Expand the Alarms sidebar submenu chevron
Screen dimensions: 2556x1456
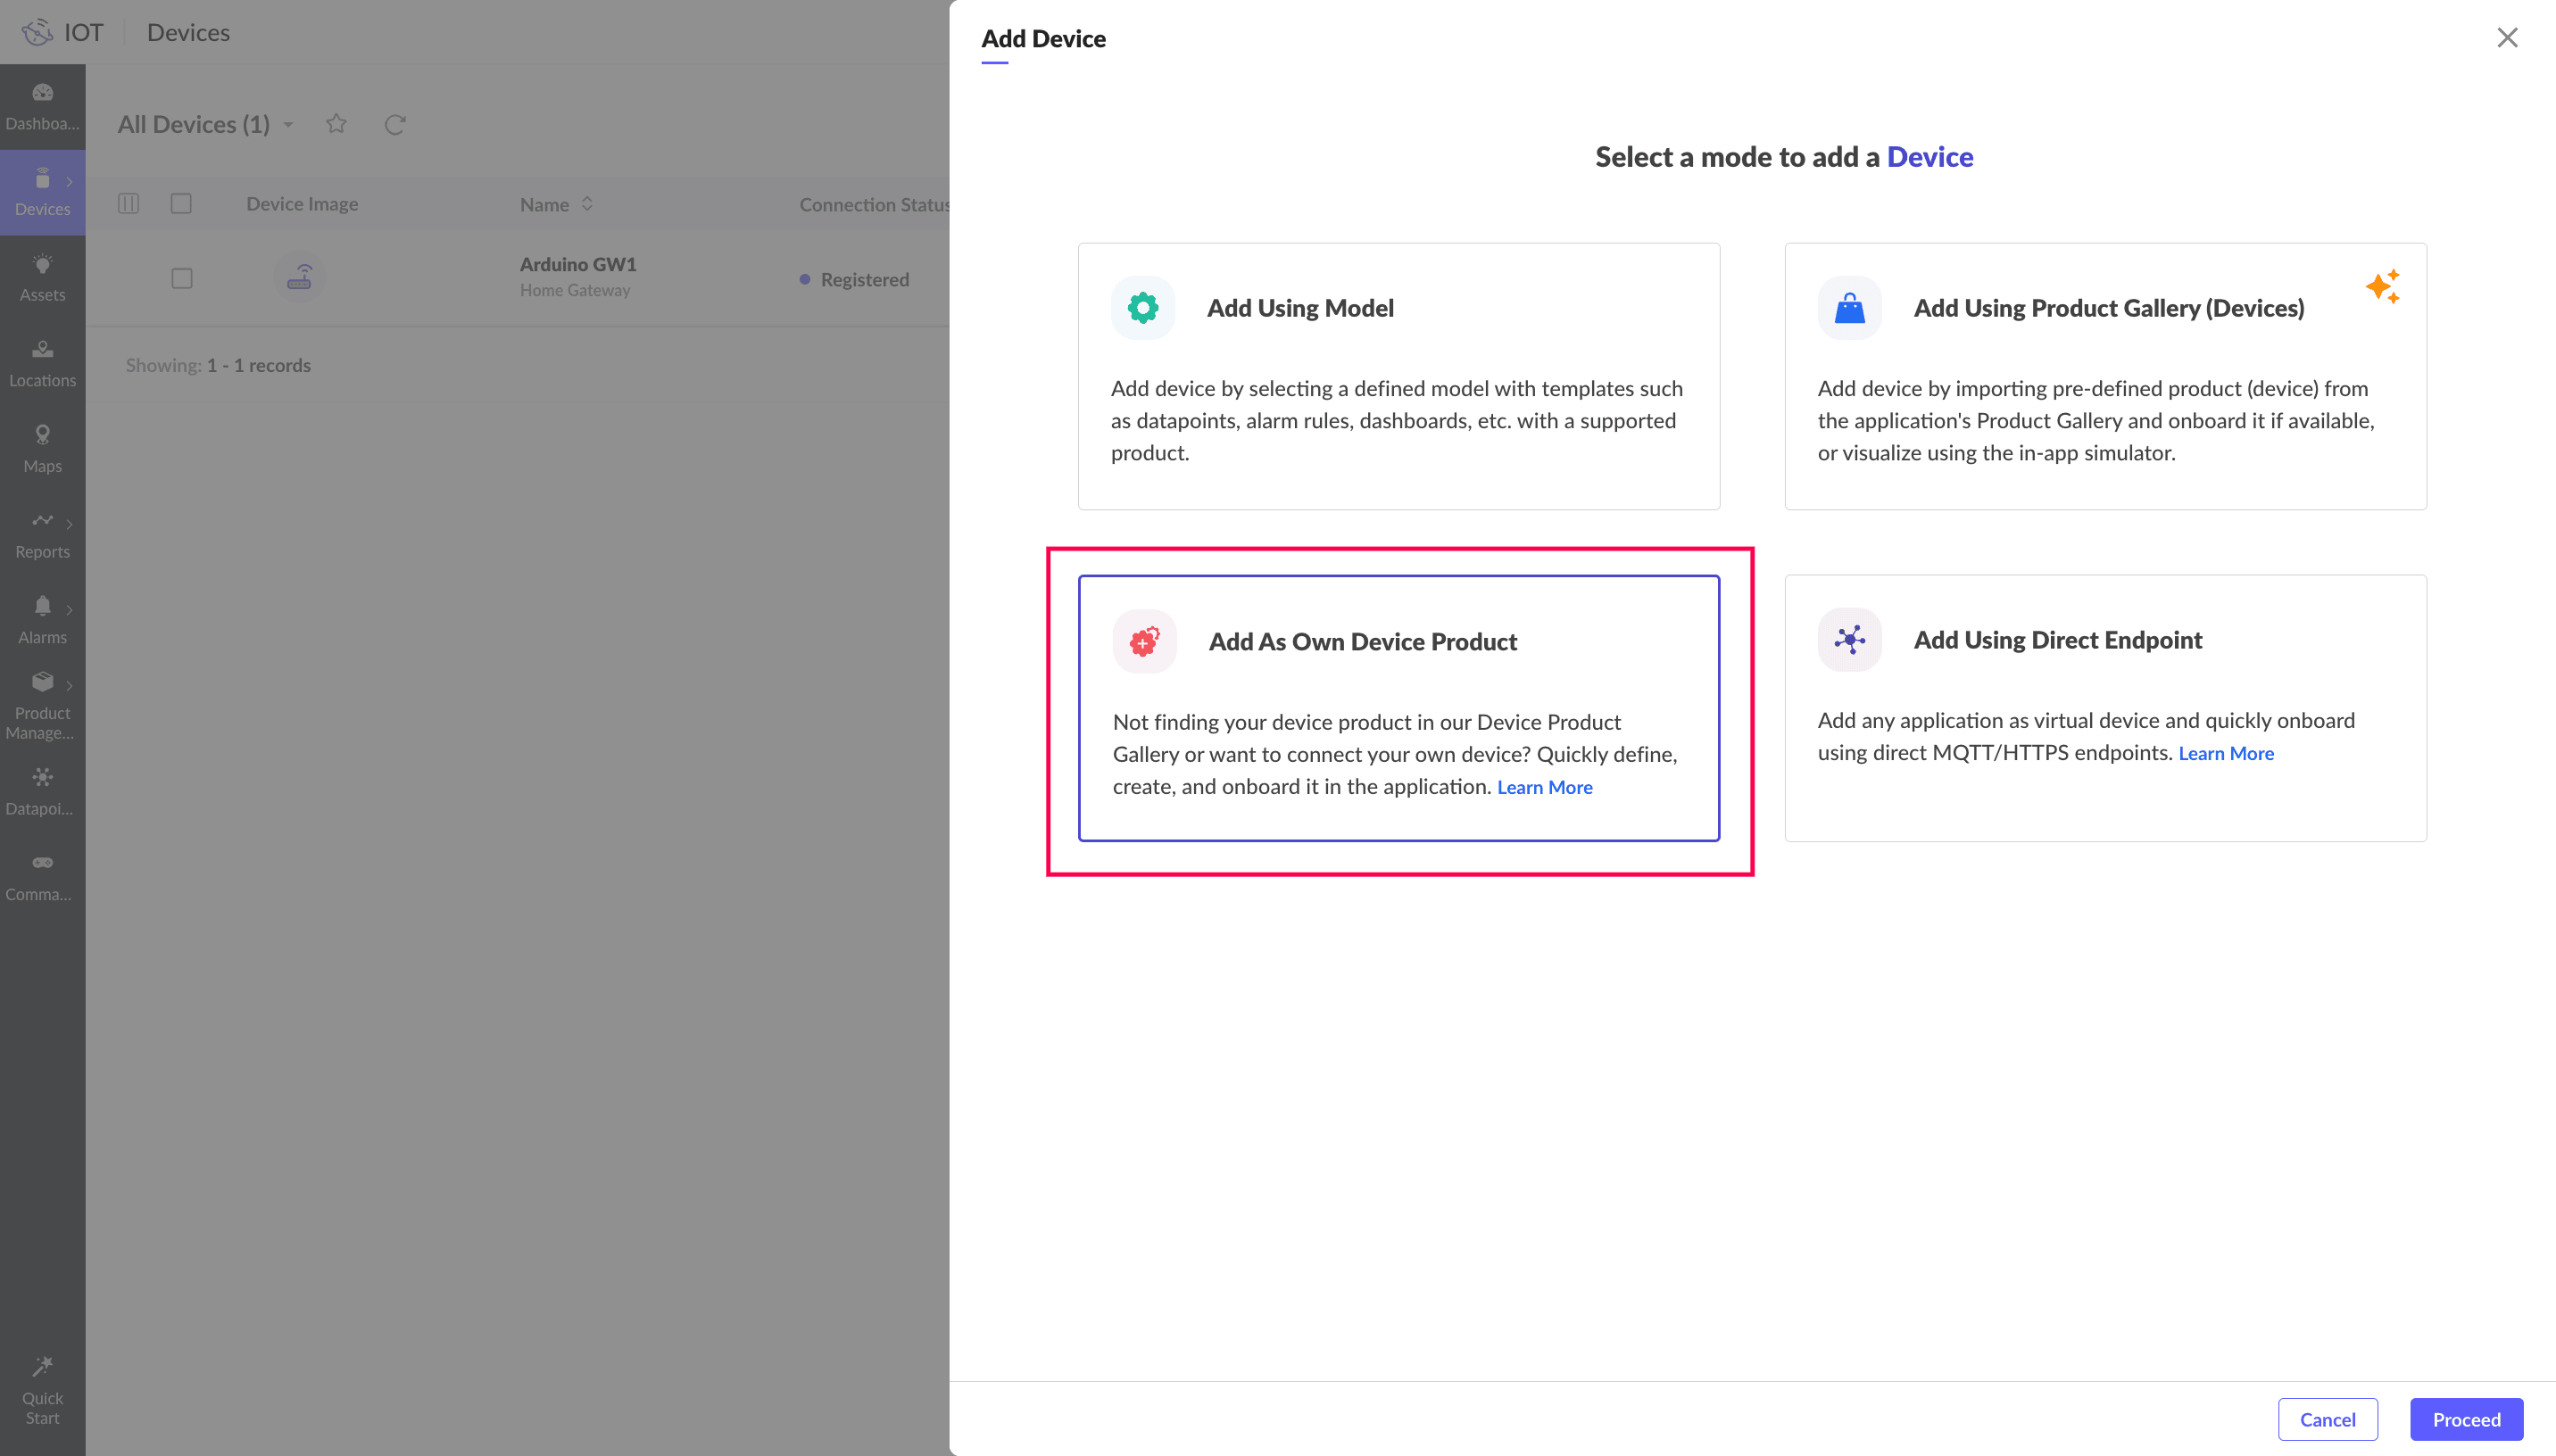click(x=69, y=609)
